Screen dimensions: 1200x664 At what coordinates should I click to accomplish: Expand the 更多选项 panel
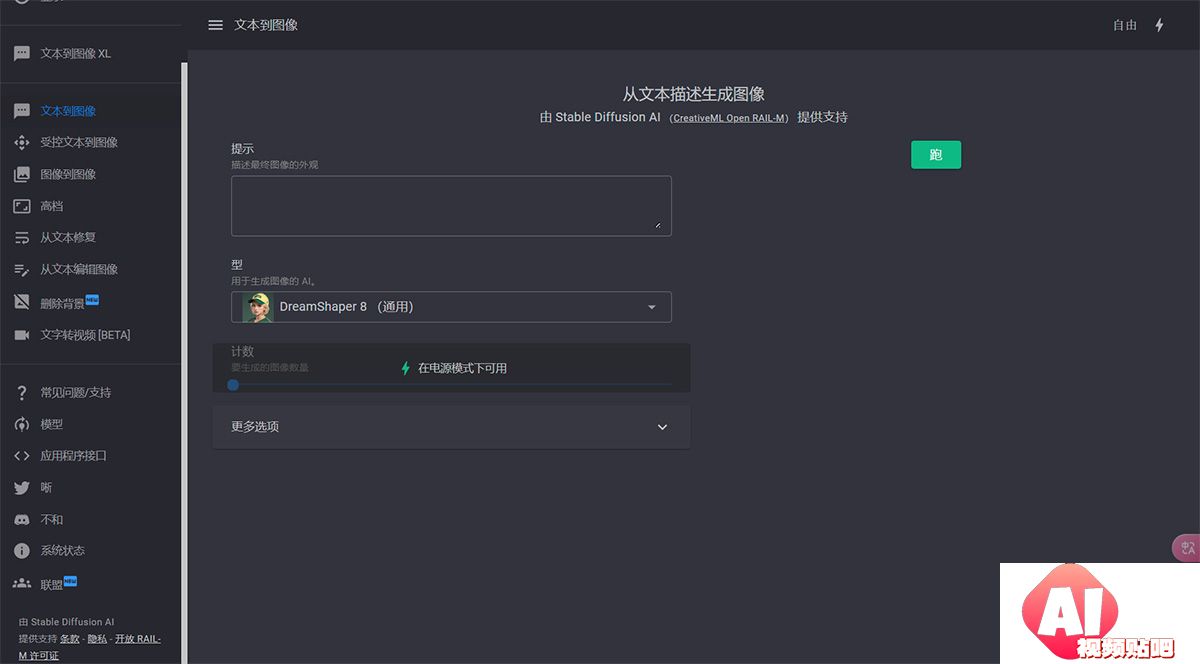point(451,427)
